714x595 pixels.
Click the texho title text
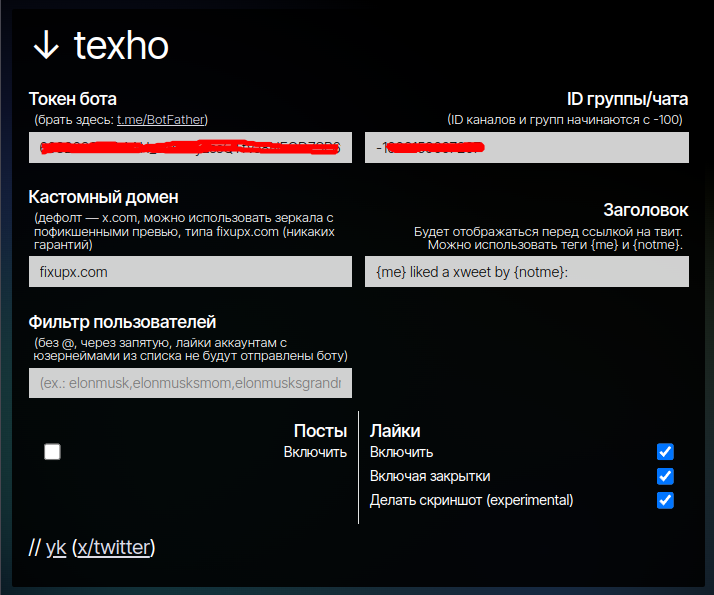pyautogui.click(x=122, y=45)
